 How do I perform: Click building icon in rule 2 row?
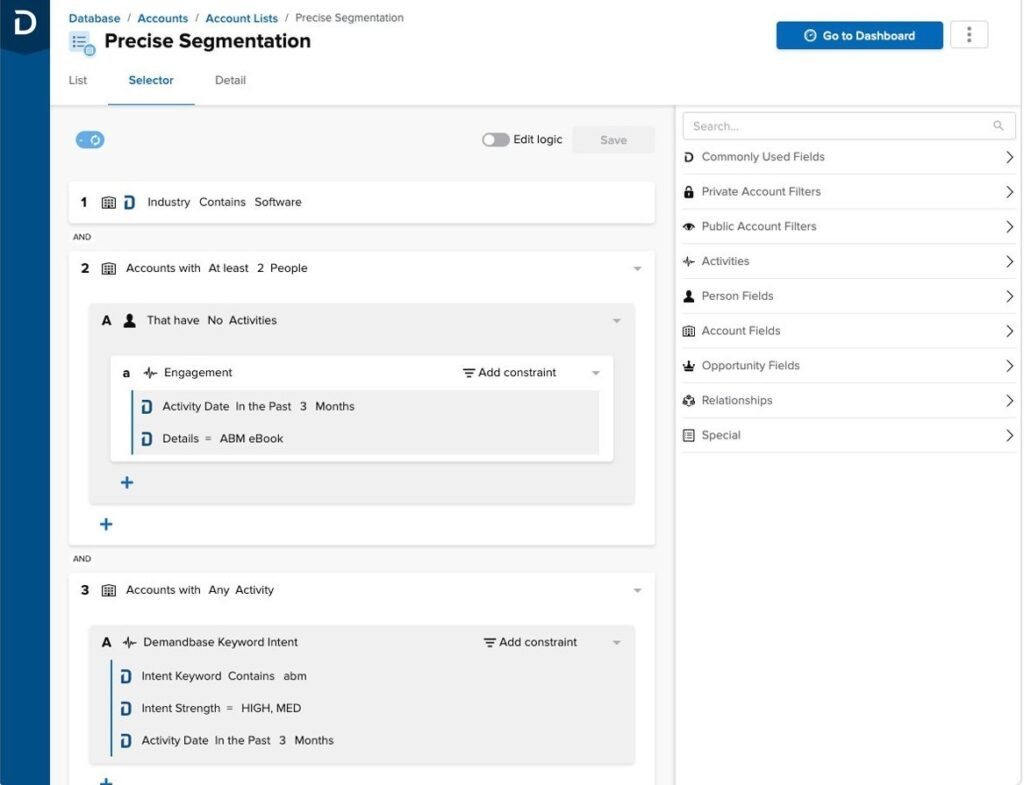(108, 268)
